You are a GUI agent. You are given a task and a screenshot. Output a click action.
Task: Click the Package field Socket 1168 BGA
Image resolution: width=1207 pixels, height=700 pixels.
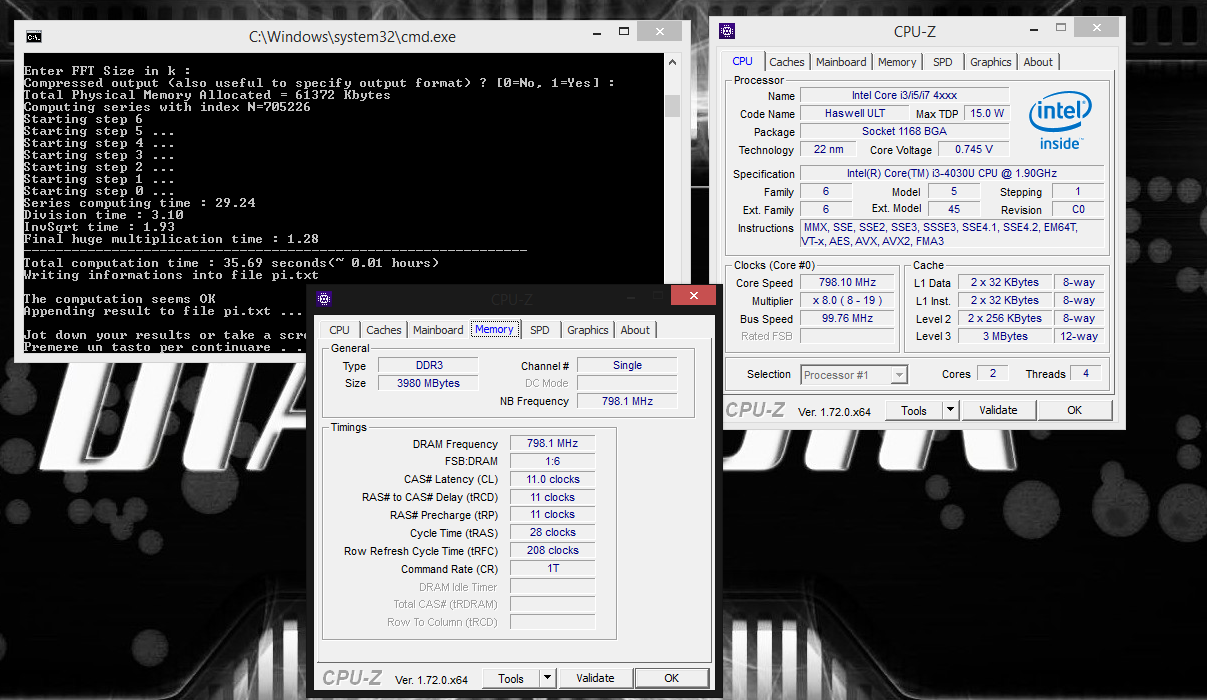(x=904, y=131)
